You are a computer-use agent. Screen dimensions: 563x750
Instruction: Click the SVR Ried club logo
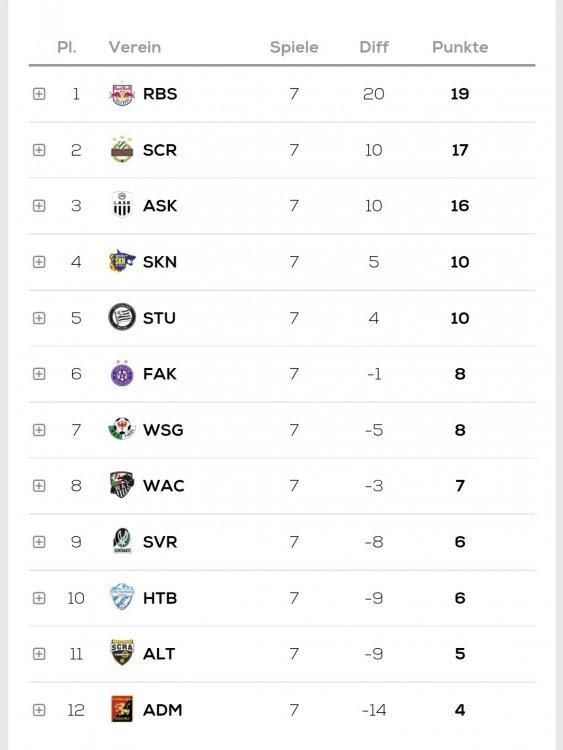pyautogui.click(x=122, y=541)
